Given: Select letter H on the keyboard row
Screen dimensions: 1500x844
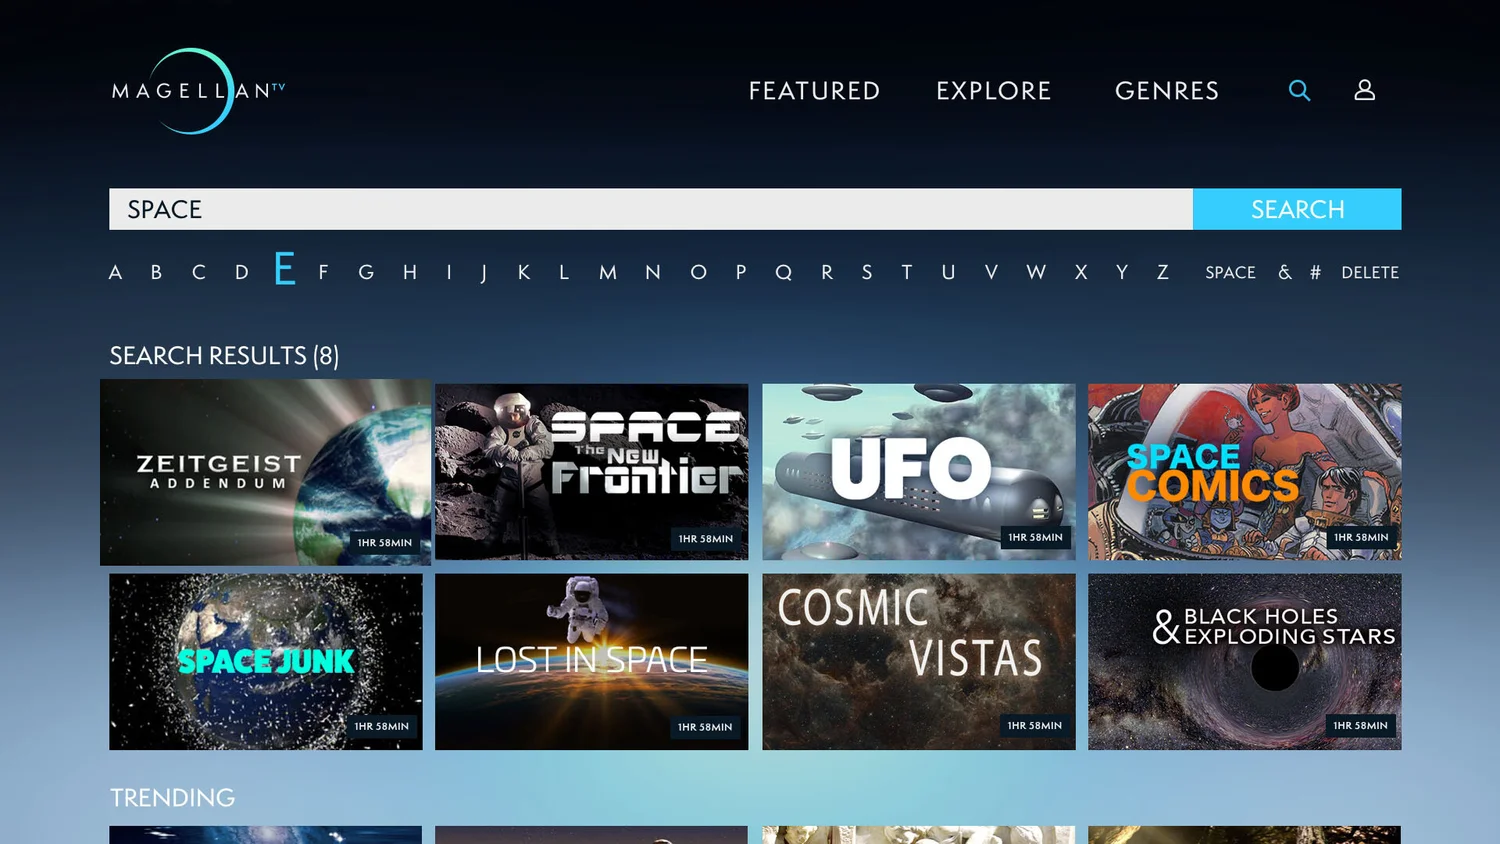Looking at the screenshot, I should (x=410, y=272).
